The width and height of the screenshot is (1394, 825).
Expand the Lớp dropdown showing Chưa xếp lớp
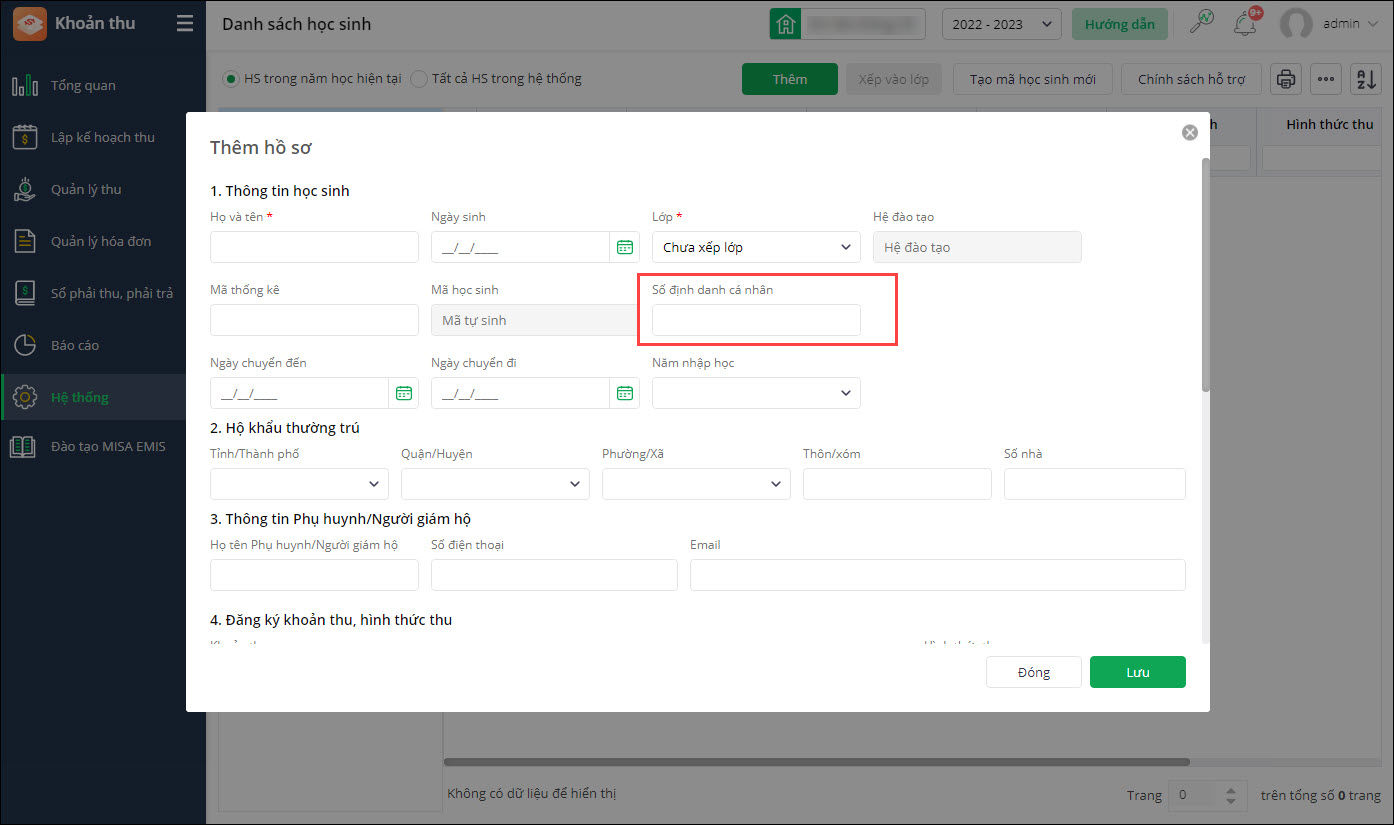[755, 247]
